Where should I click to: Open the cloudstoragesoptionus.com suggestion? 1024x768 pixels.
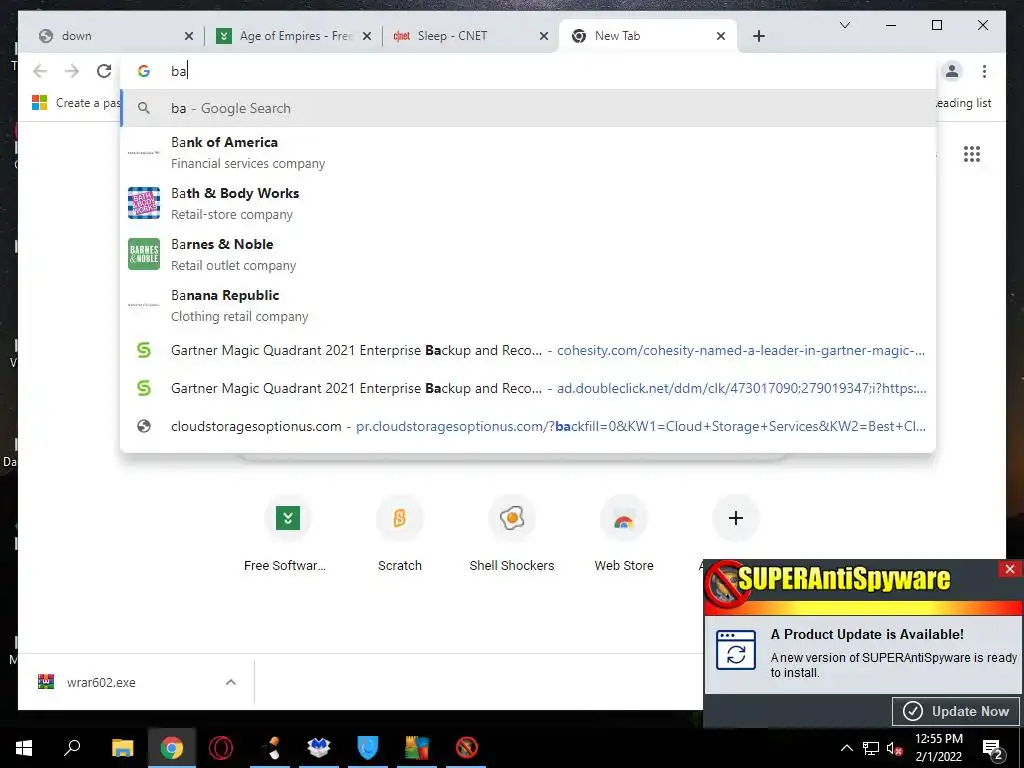(528, 426)
